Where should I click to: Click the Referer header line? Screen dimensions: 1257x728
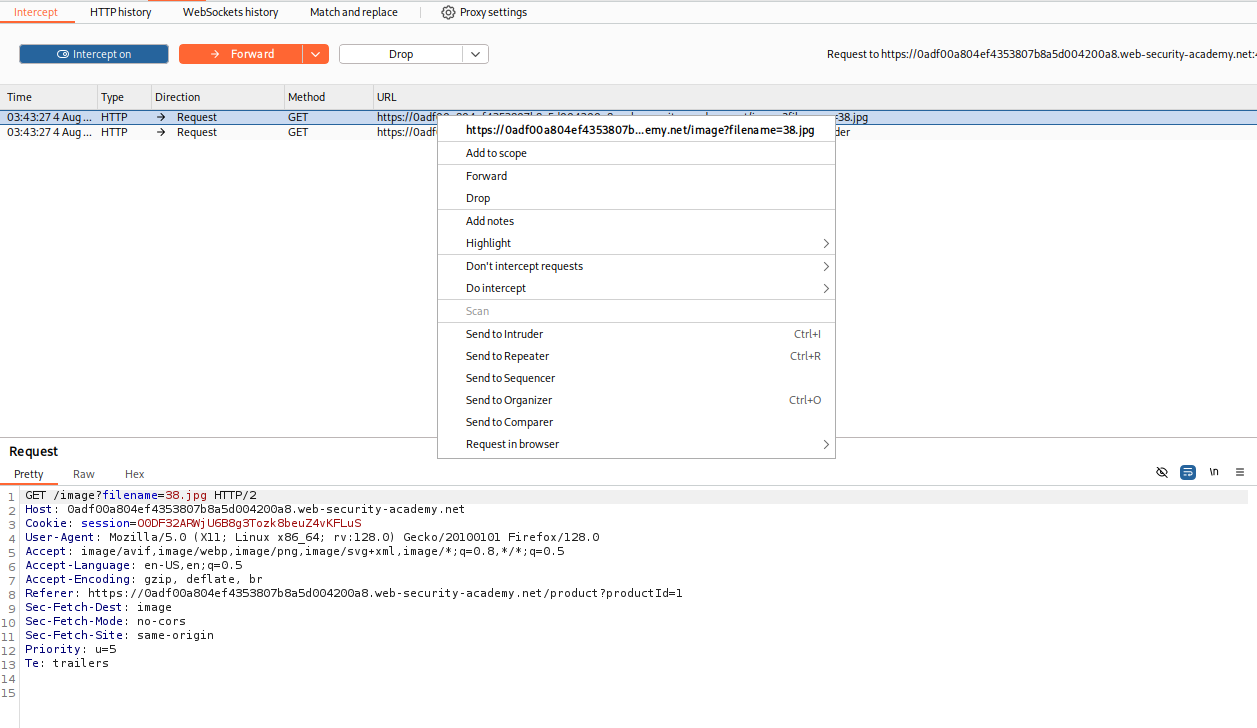click(x=354, y=593)
